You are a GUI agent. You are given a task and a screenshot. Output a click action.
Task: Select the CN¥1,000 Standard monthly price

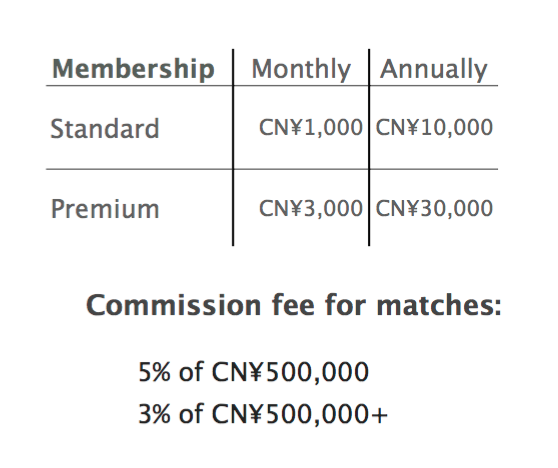pyautogui.click(x=311, y=128)
